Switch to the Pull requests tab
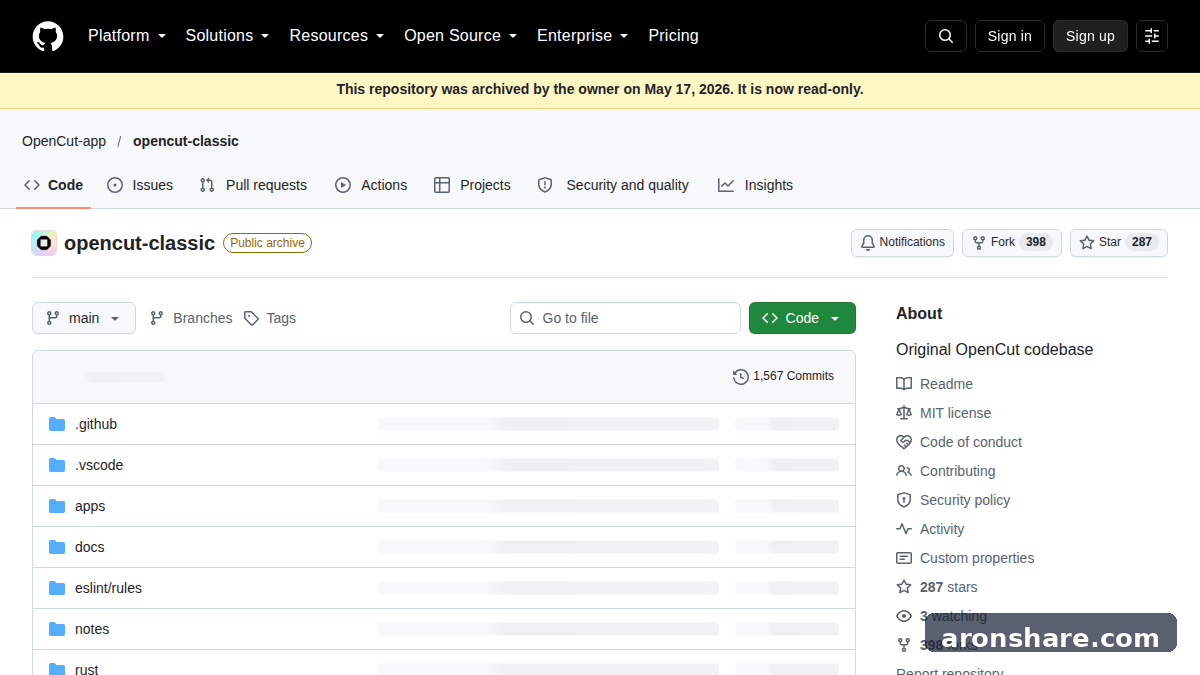Viewport: 1200px width, 675px height. click(253, 185)
